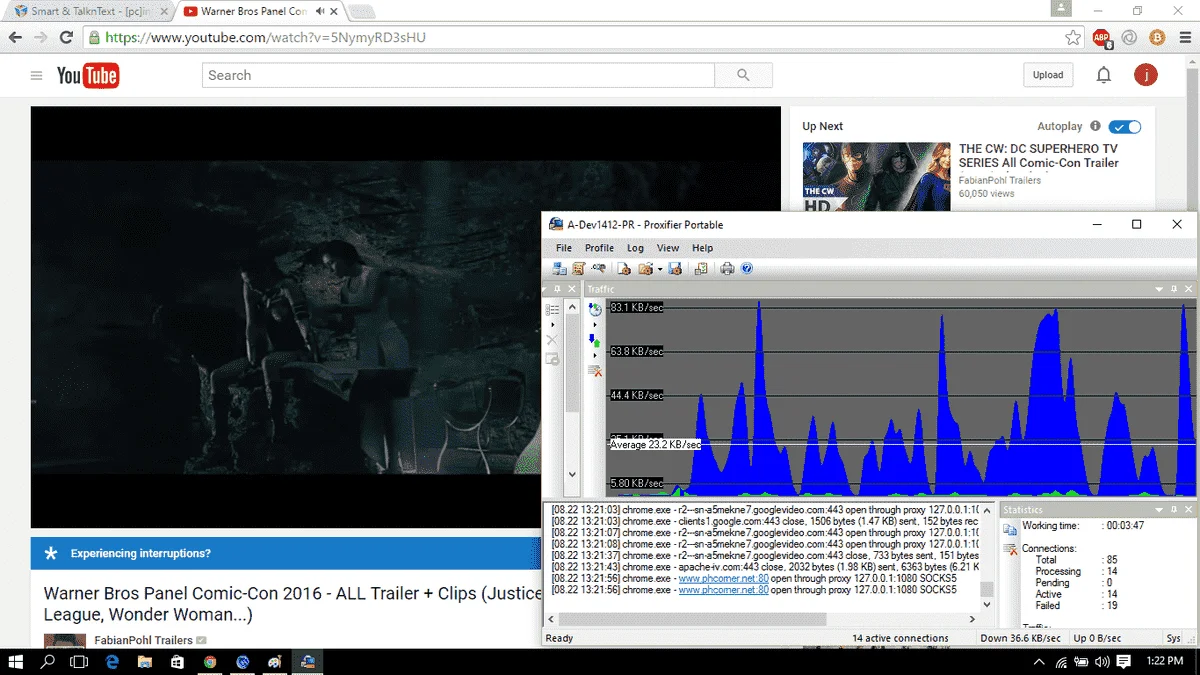Mute the Warner Bros tab audio icon
Image resolution: width=1200 pixels, height=675 pixels.
(x=320, y=11)
